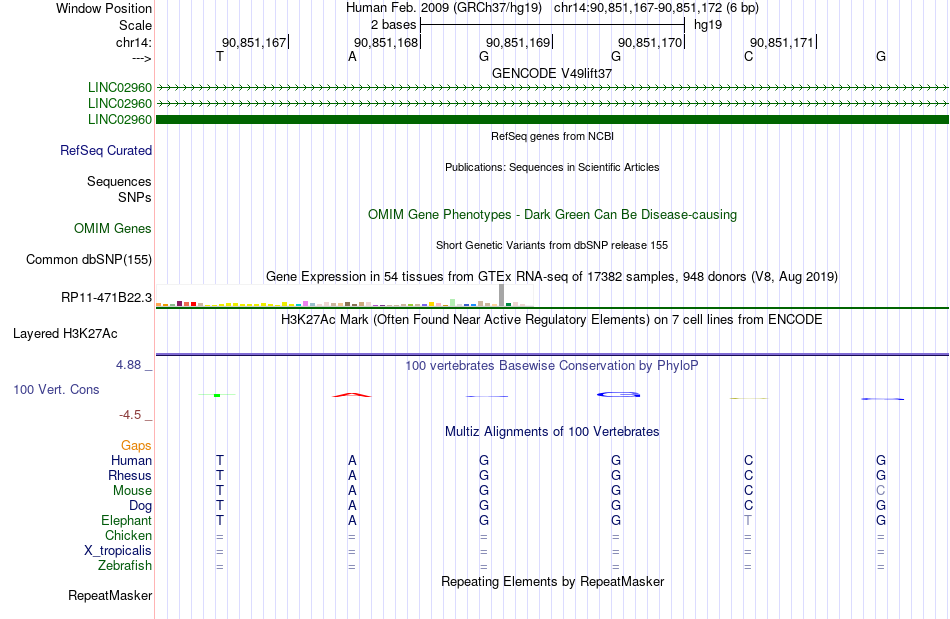Select the Dog alignment row label
This screenshot has width=950, height=619.
tap(140, 506)
